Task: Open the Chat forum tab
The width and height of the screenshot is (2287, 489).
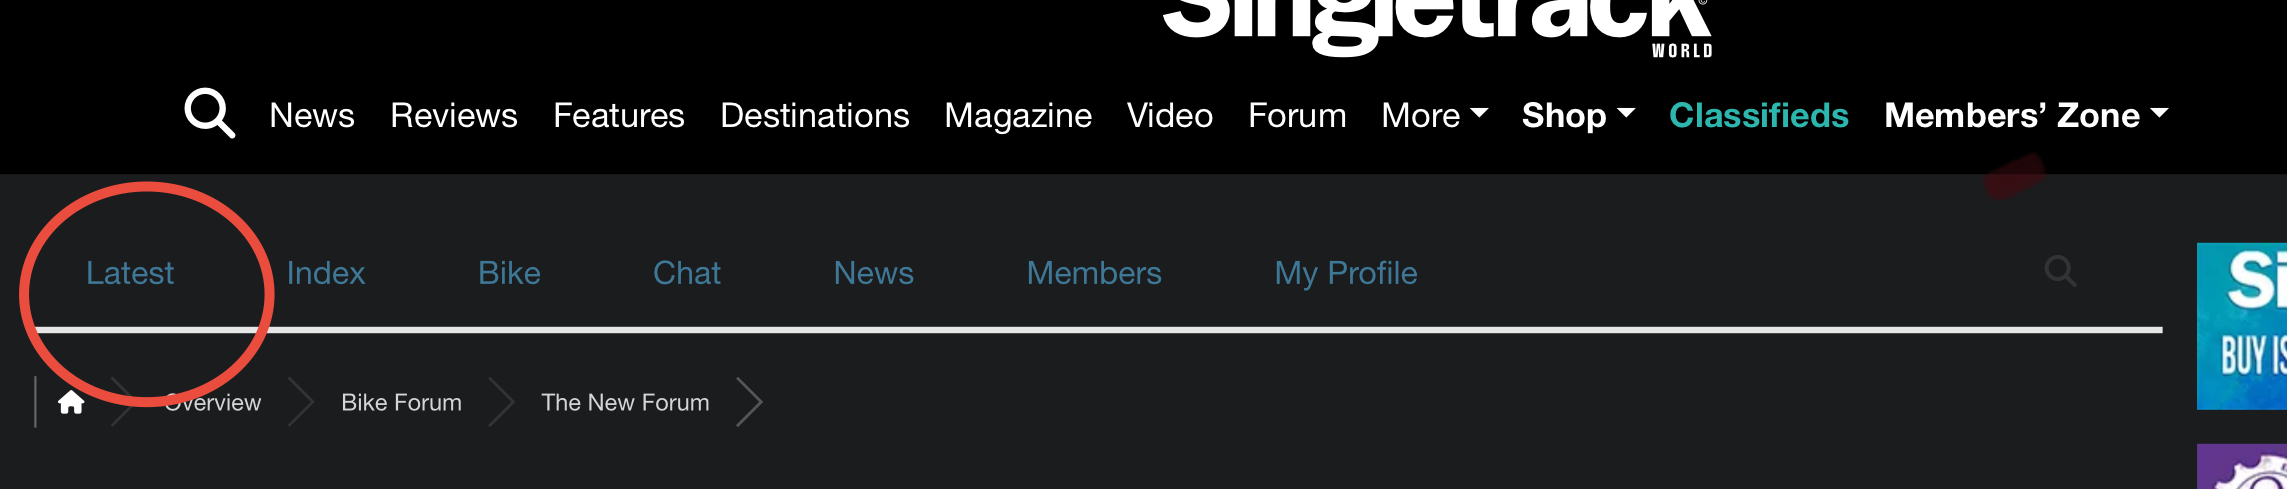Action: [x=687, y=273]
